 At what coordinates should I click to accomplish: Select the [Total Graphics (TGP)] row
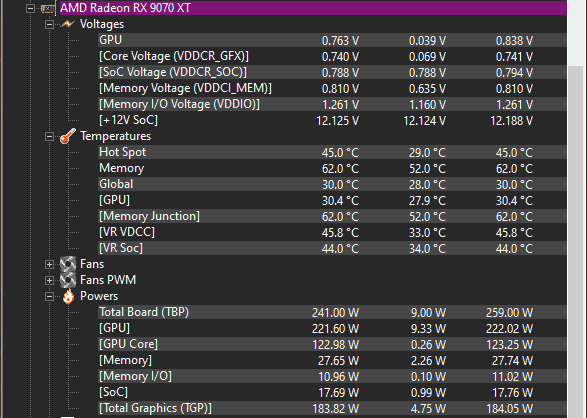332,408
